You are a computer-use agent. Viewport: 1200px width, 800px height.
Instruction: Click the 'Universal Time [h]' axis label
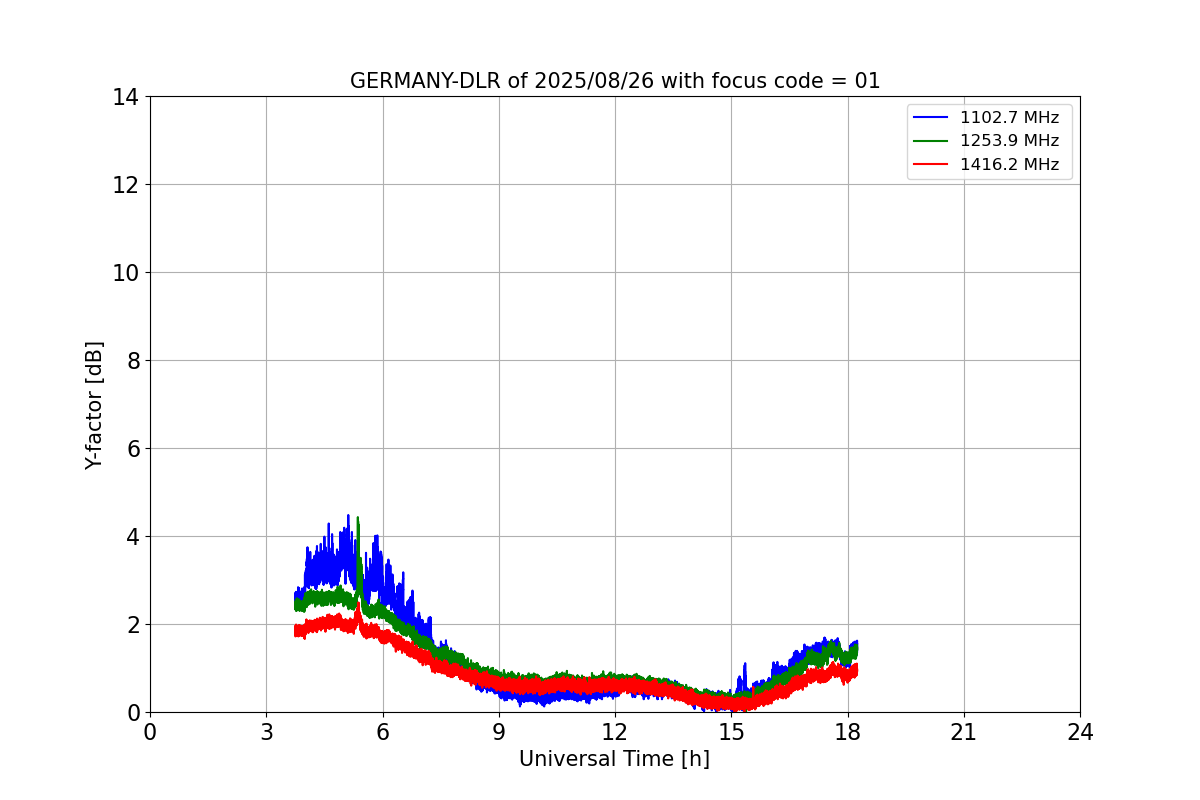614,759
